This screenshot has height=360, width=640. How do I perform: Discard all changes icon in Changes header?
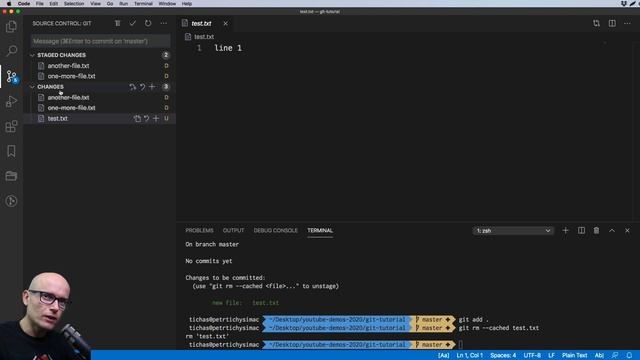click(142, 87)
